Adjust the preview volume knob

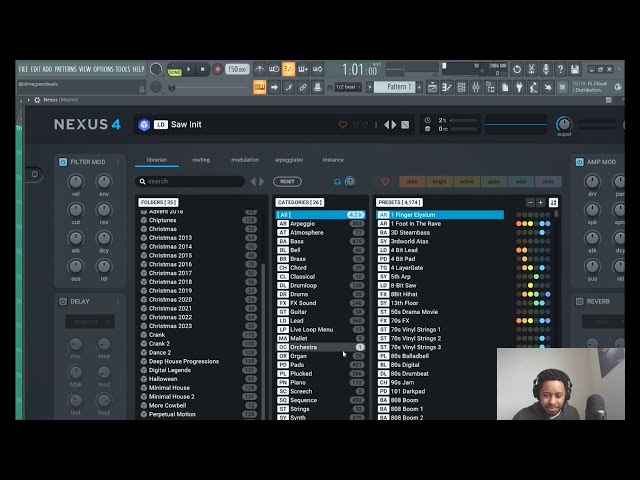[350, 182]
